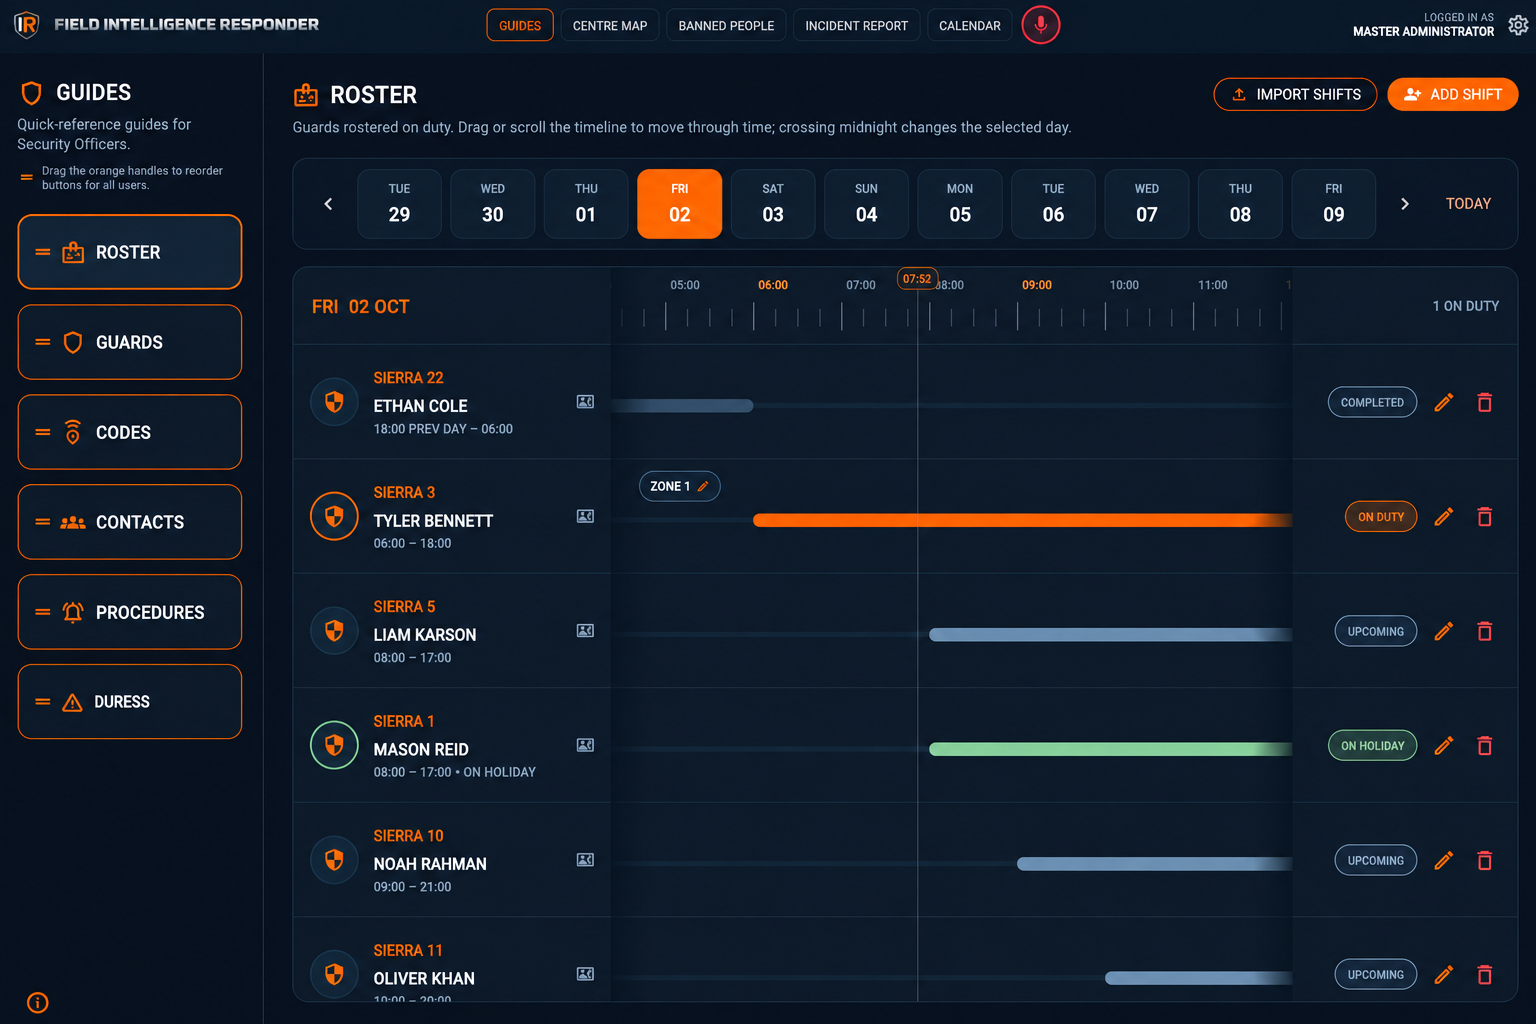Open the Guards guide

pyautogui.click(x=130, y=342)
